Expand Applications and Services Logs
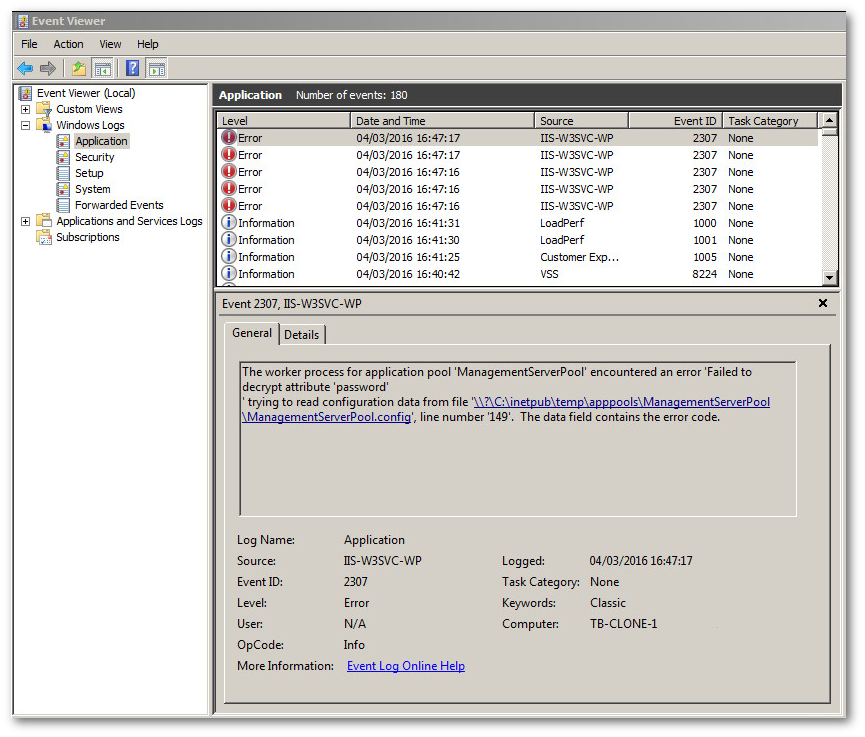Viewport: 865px width, 737px height. 24,220
